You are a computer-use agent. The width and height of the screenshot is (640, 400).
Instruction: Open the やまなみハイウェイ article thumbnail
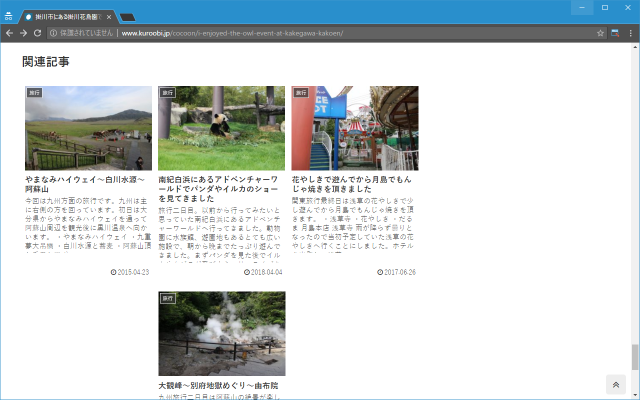point(88,128)
